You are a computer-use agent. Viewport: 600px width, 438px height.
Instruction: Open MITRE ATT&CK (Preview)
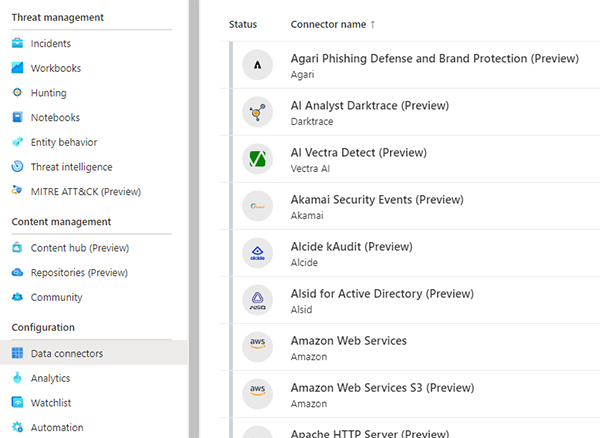pos(86,191)
